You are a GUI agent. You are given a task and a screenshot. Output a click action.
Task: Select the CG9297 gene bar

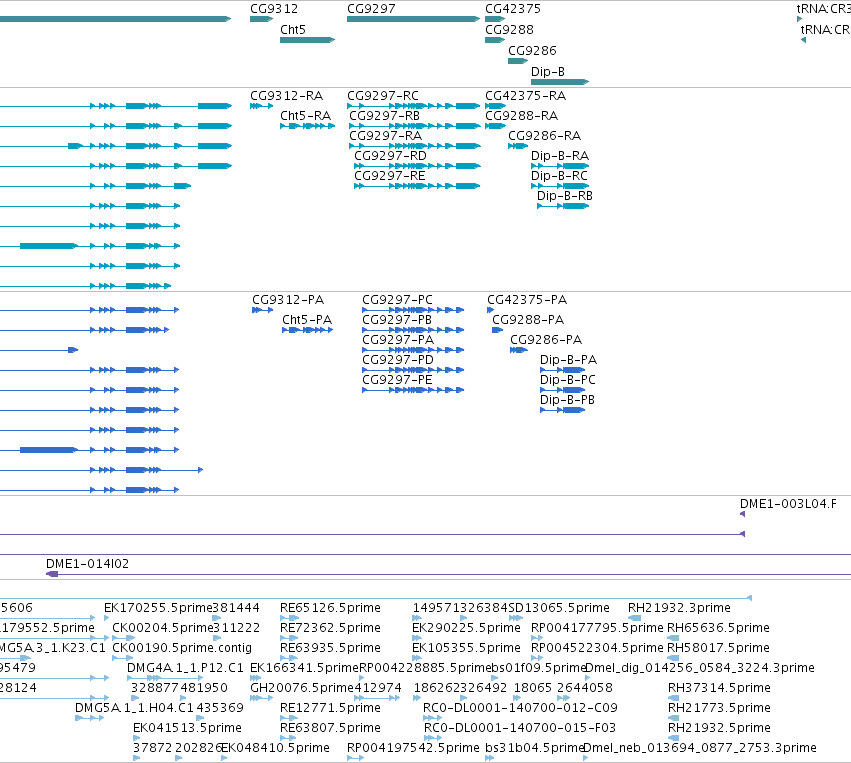(413, 19)
